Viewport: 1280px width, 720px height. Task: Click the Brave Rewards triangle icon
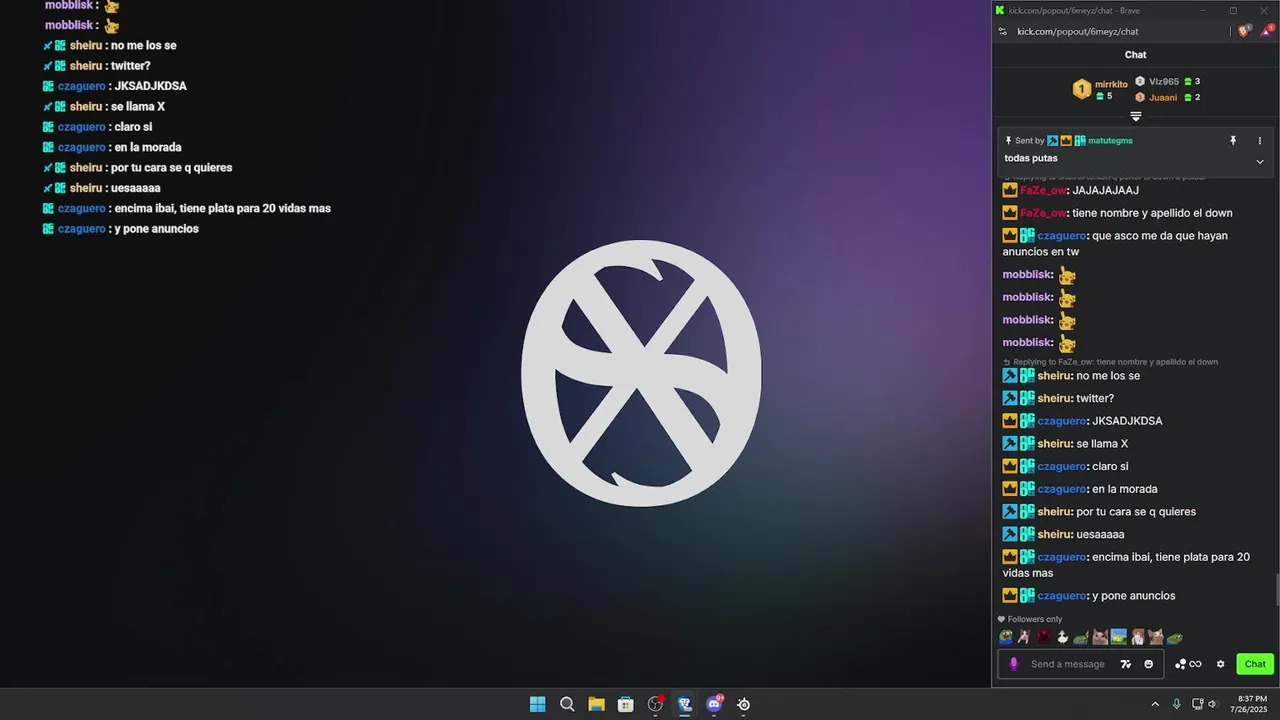click(x=1265, y=31)
